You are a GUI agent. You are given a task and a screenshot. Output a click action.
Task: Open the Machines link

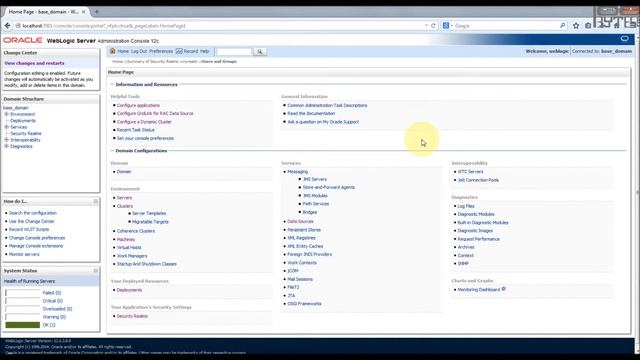126,240
